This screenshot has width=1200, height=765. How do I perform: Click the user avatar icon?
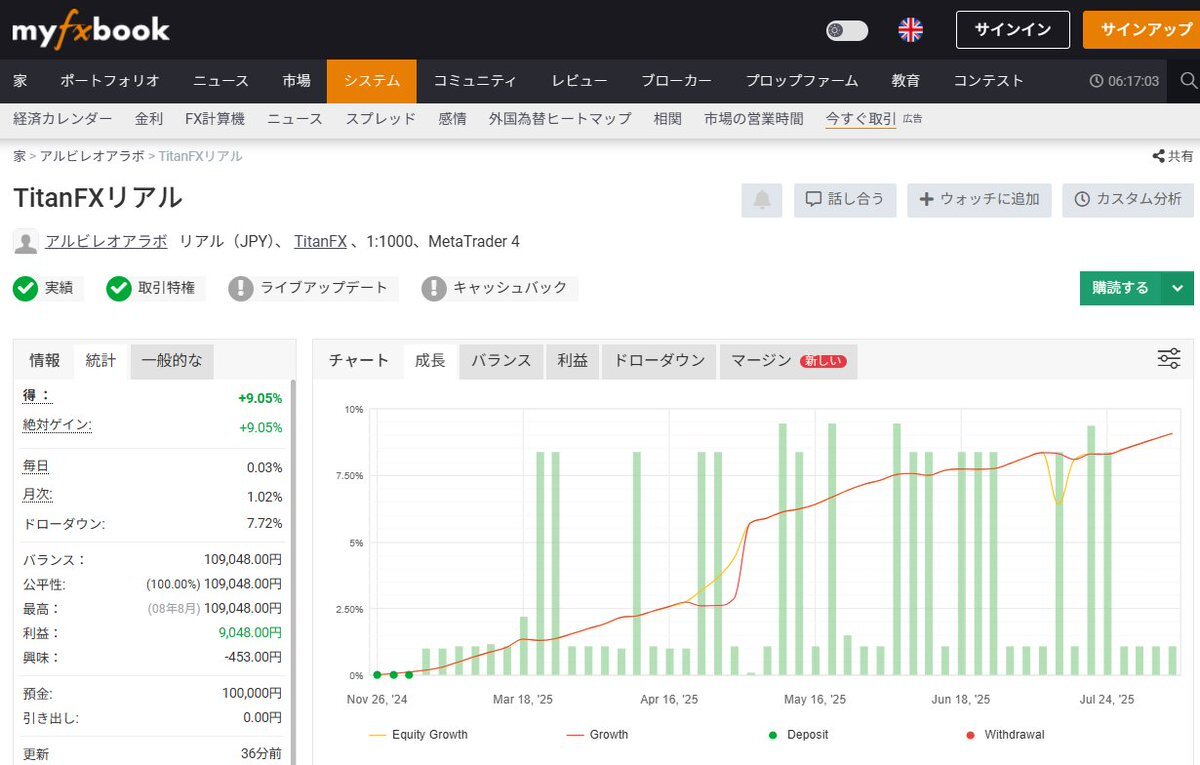[x=26, y=242]
